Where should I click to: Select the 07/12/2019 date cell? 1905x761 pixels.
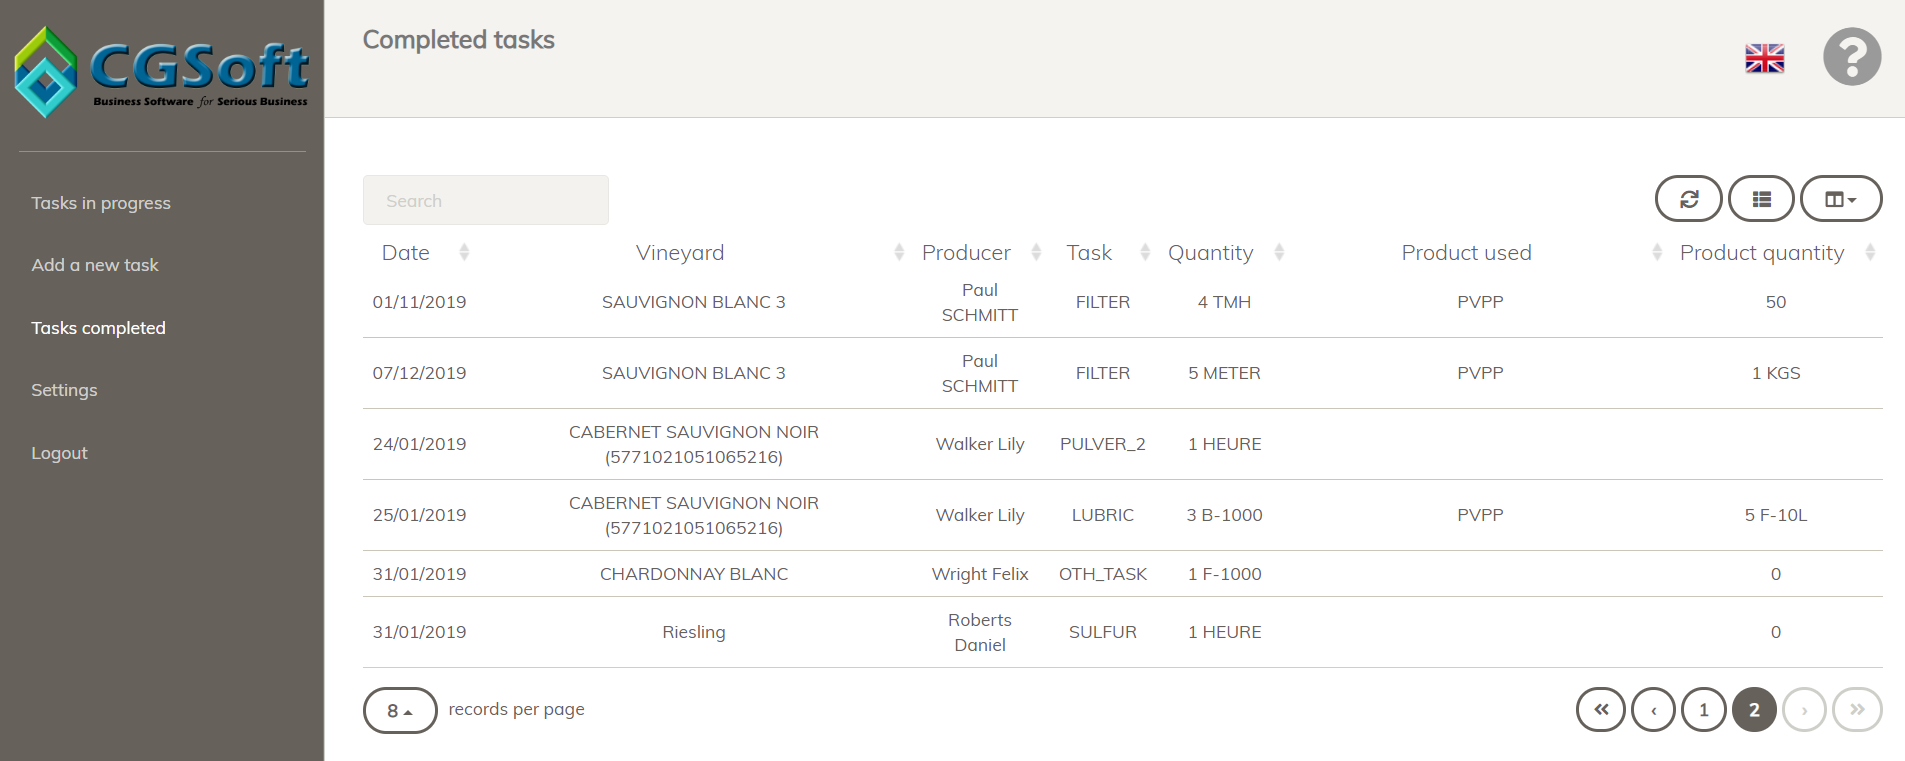pyautogui.click(x=419, y=373)
